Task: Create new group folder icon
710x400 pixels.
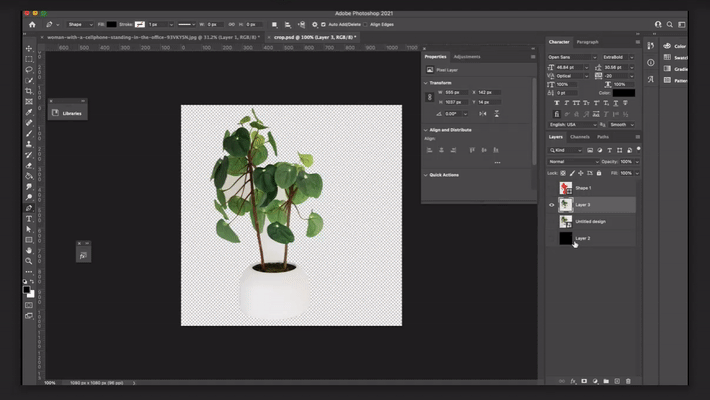Action: 606,381
